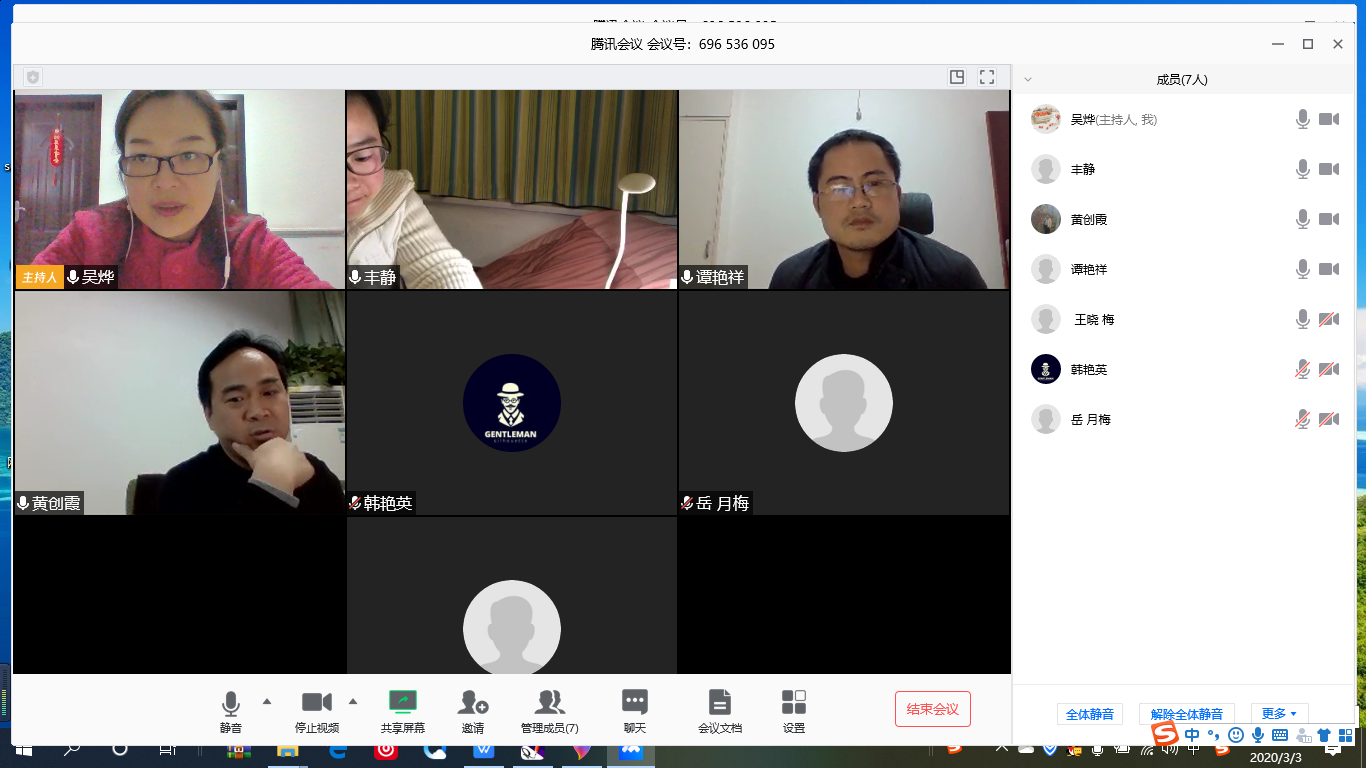Click the red 结束会议 end meeting button

click(932, 709)
